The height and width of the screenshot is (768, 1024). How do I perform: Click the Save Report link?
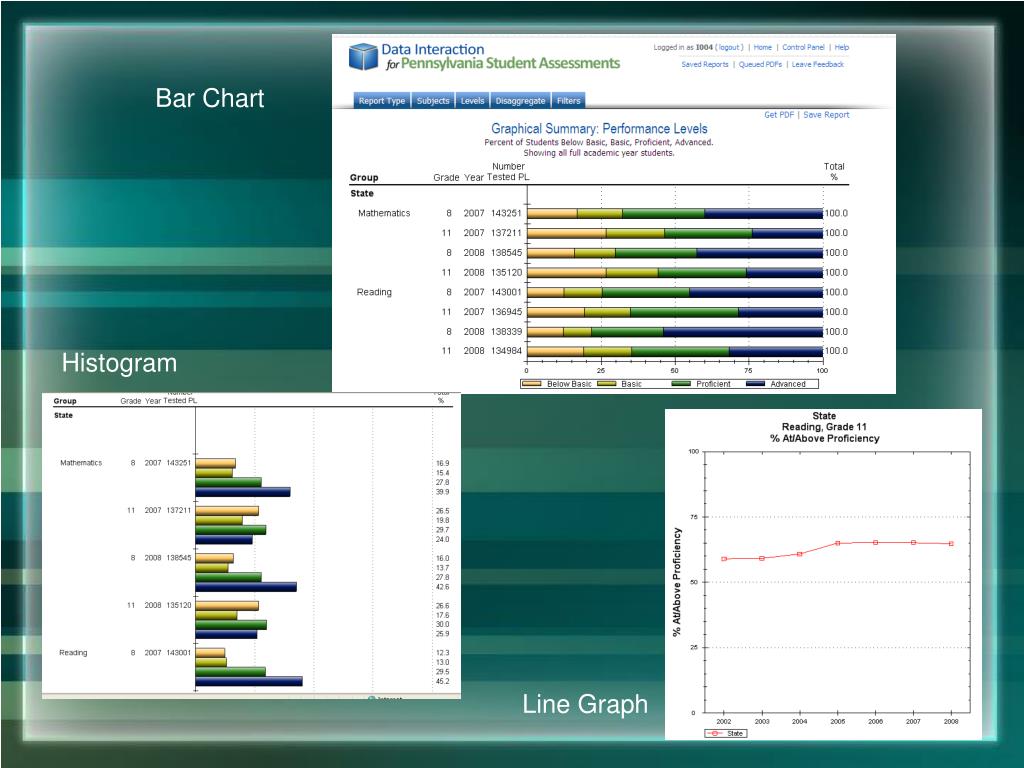point(826,114)
